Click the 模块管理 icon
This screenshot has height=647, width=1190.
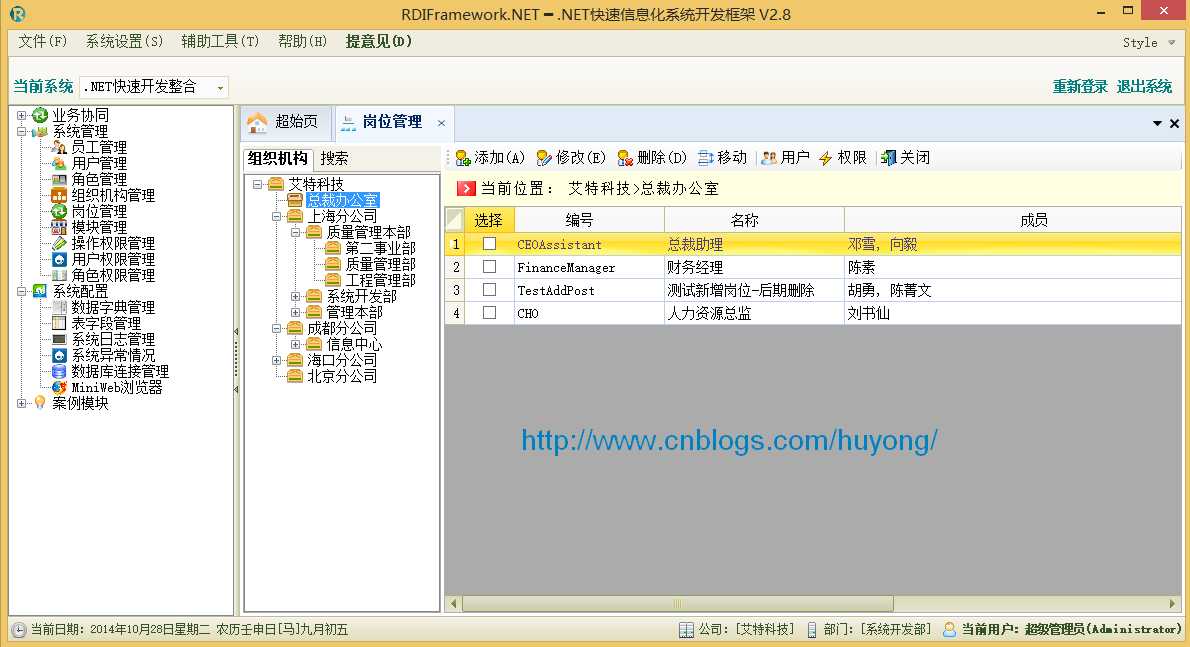[x=59, y=227]
